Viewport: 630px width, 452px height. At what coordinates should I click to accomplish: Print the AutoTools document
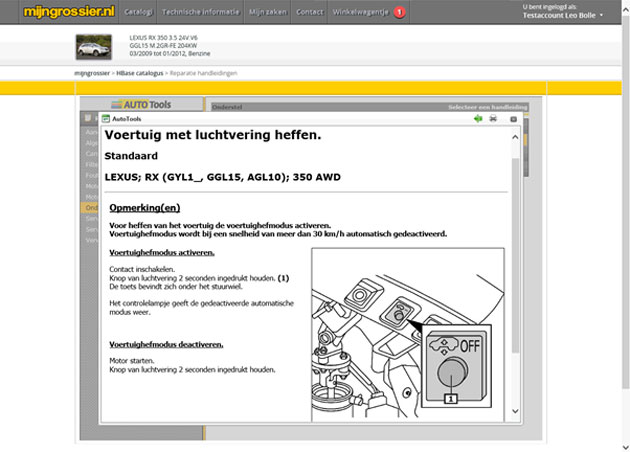click(493, 119)
